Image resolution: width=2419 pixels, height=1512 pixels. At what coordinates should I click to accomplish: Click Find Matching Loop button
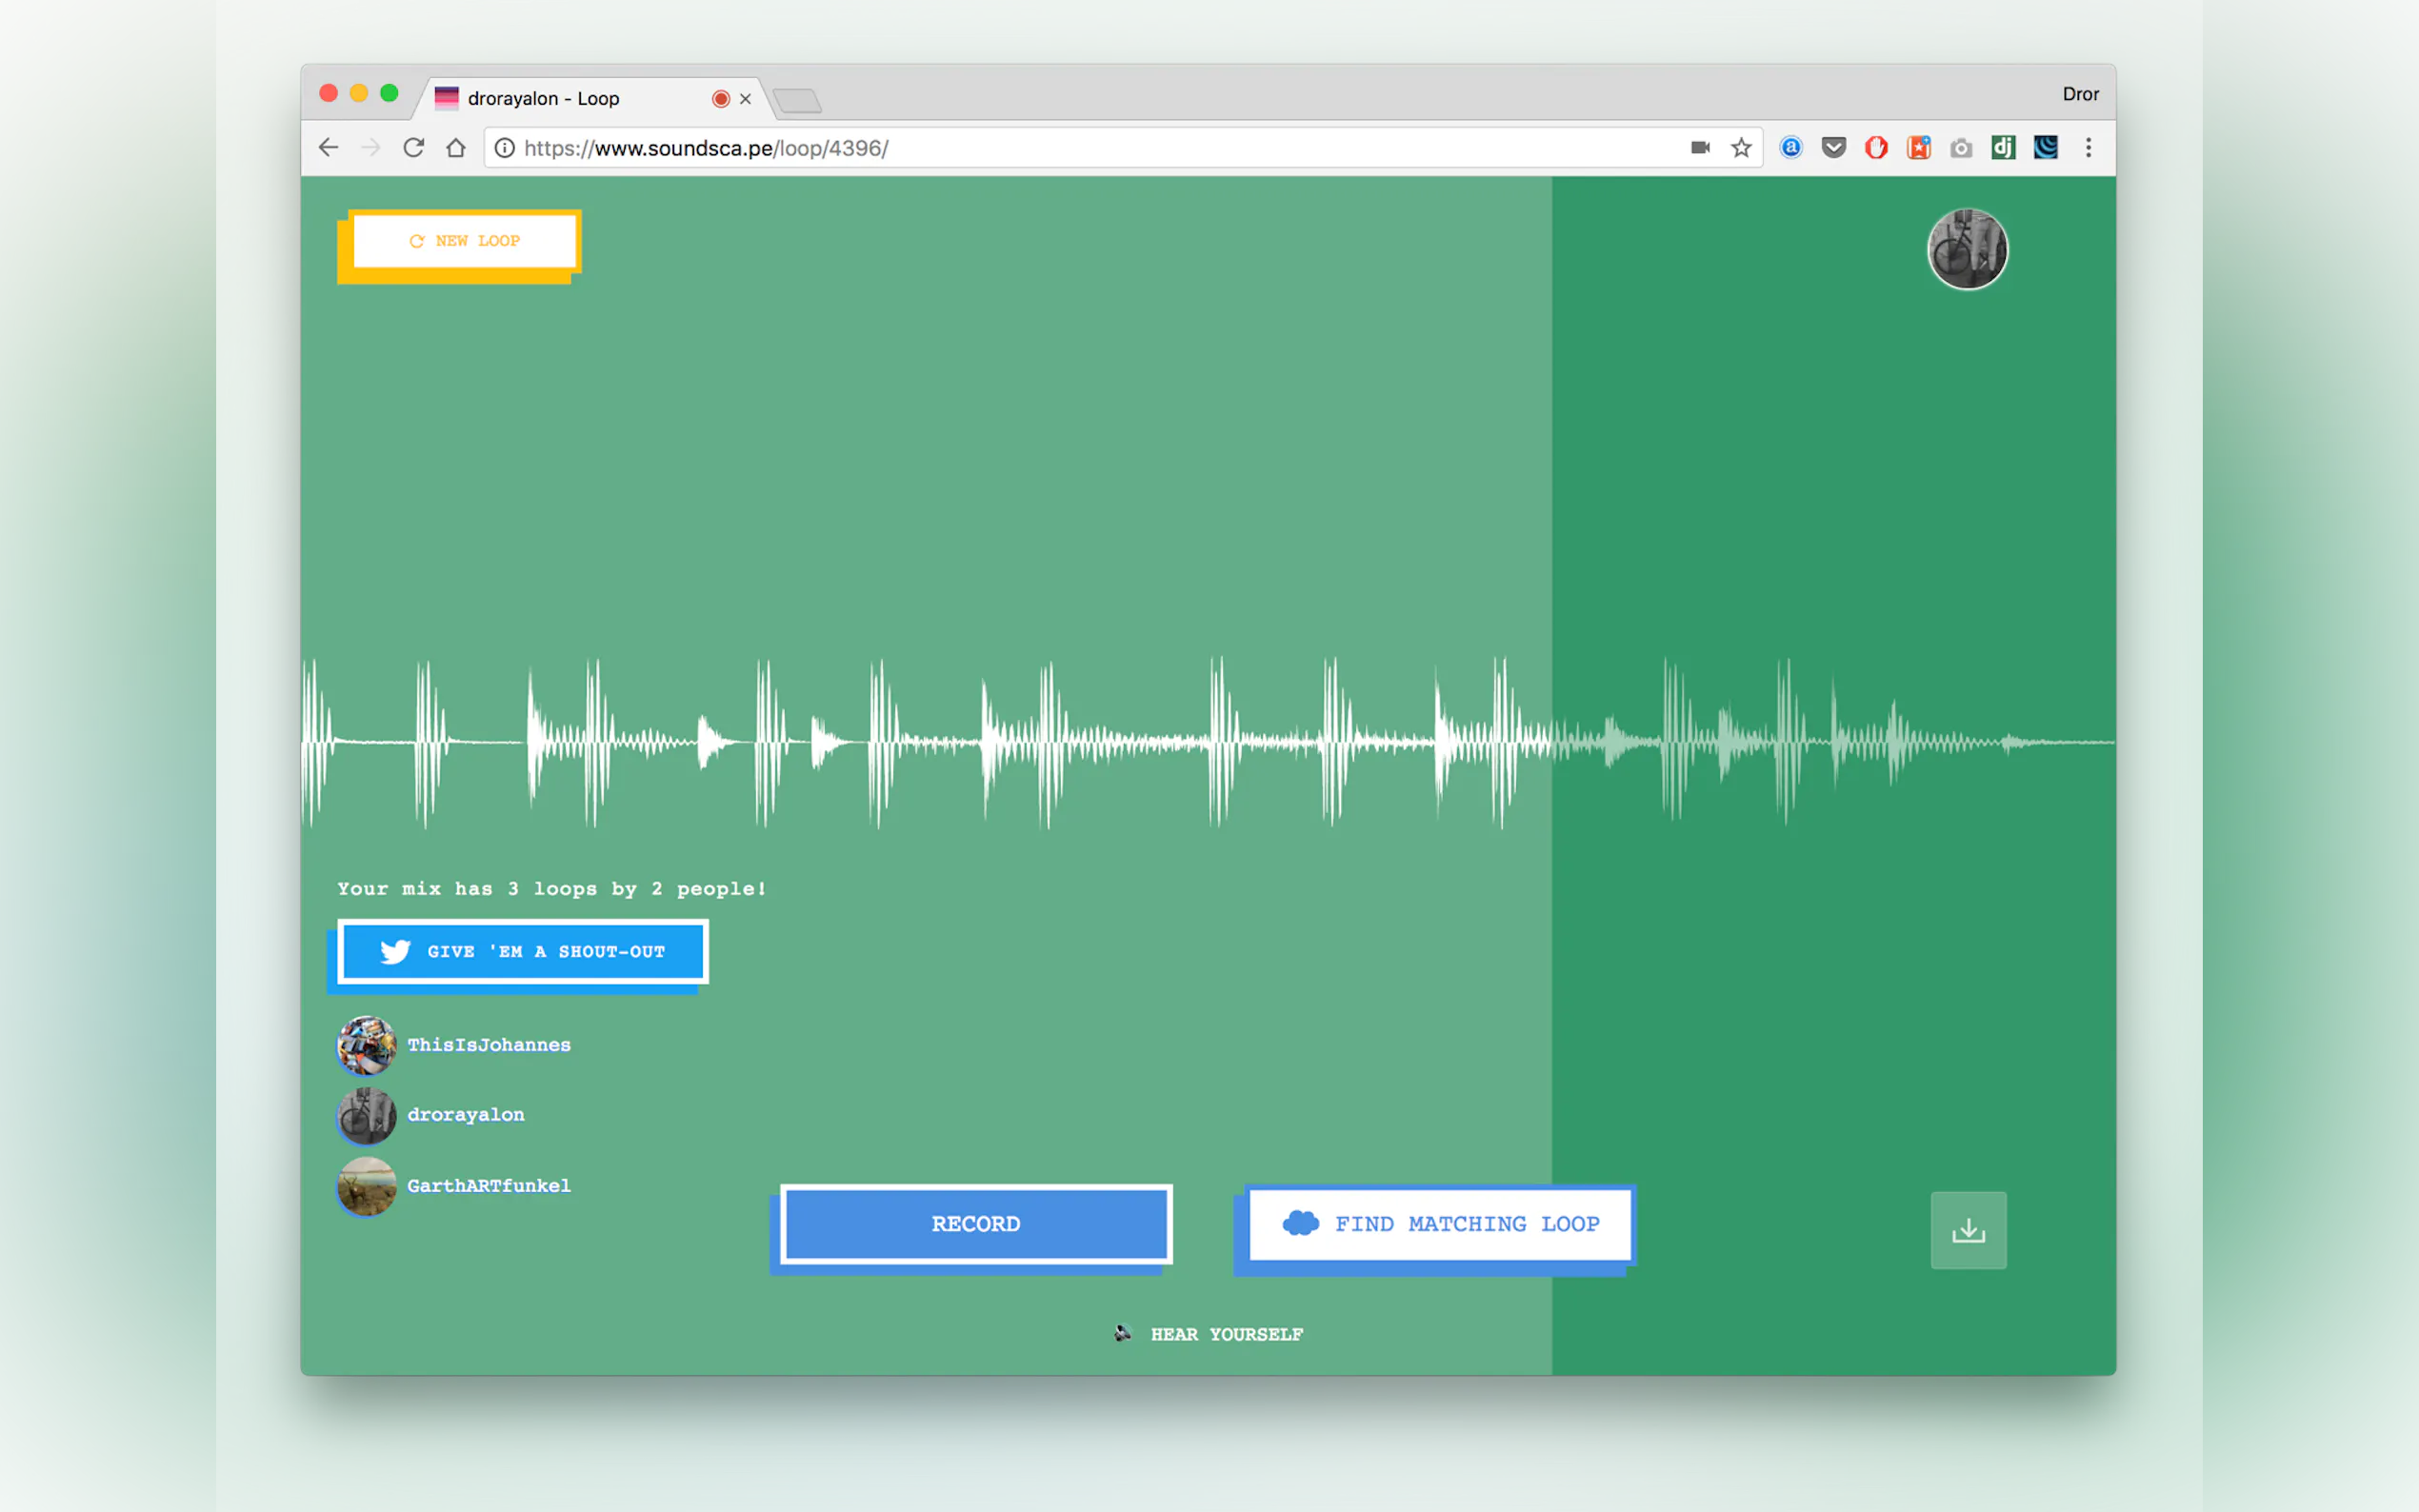coord(1440,1224)
